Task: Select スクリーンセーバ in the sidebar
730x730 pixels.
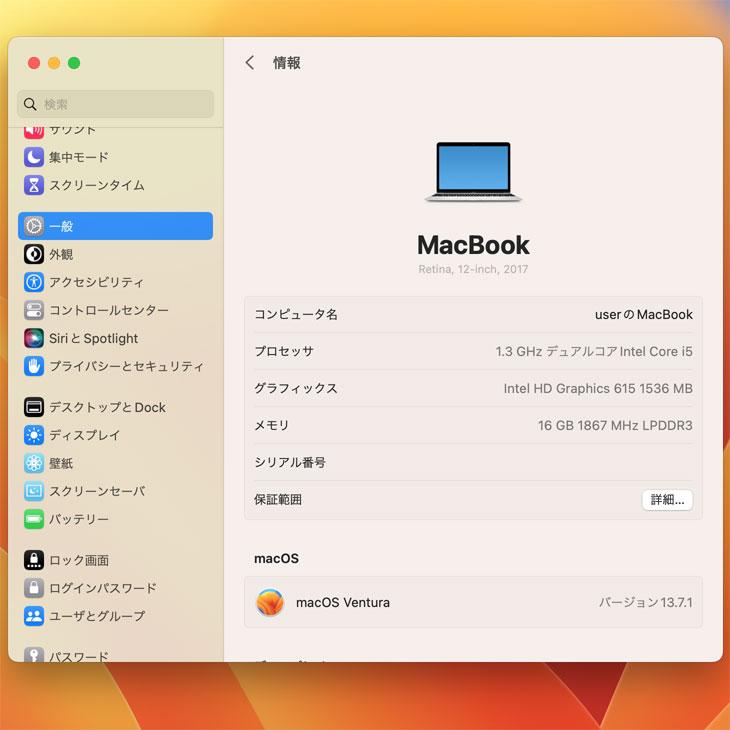Action: [x=97, y=491]
